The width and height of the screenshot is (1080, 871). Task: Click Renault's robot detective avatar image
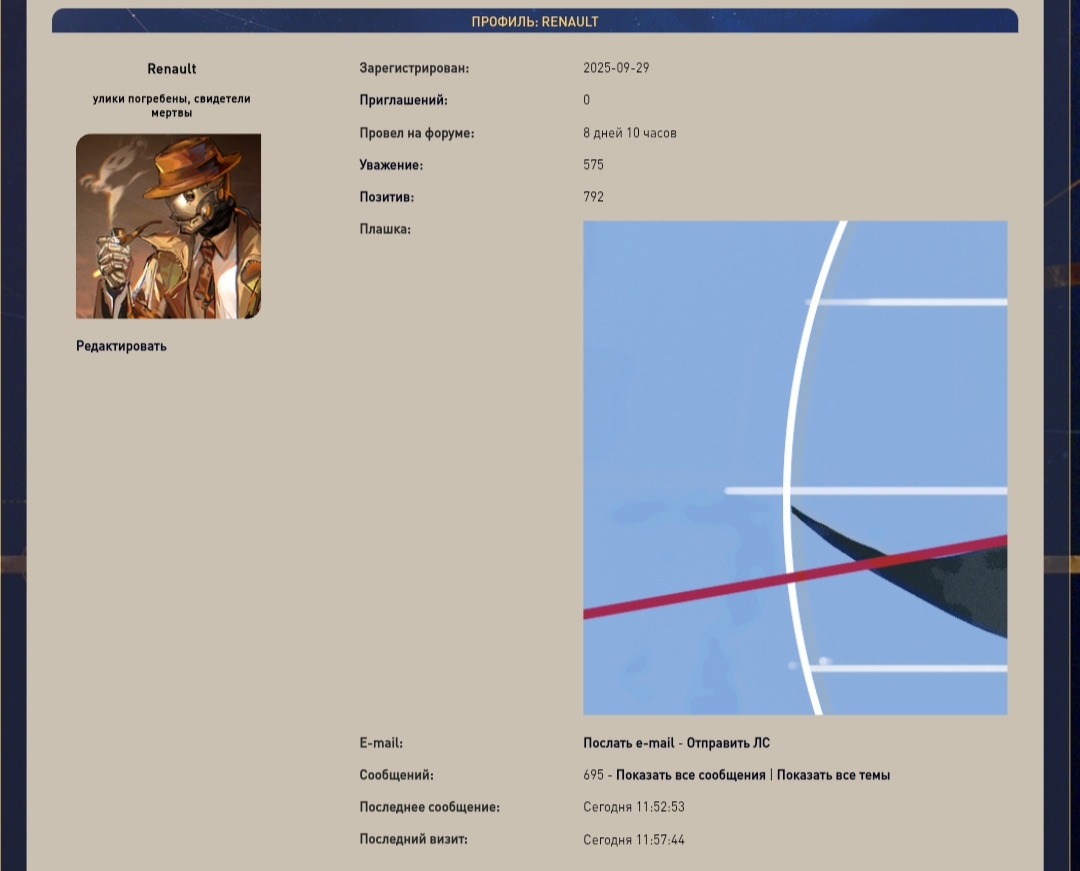point(168,226)
